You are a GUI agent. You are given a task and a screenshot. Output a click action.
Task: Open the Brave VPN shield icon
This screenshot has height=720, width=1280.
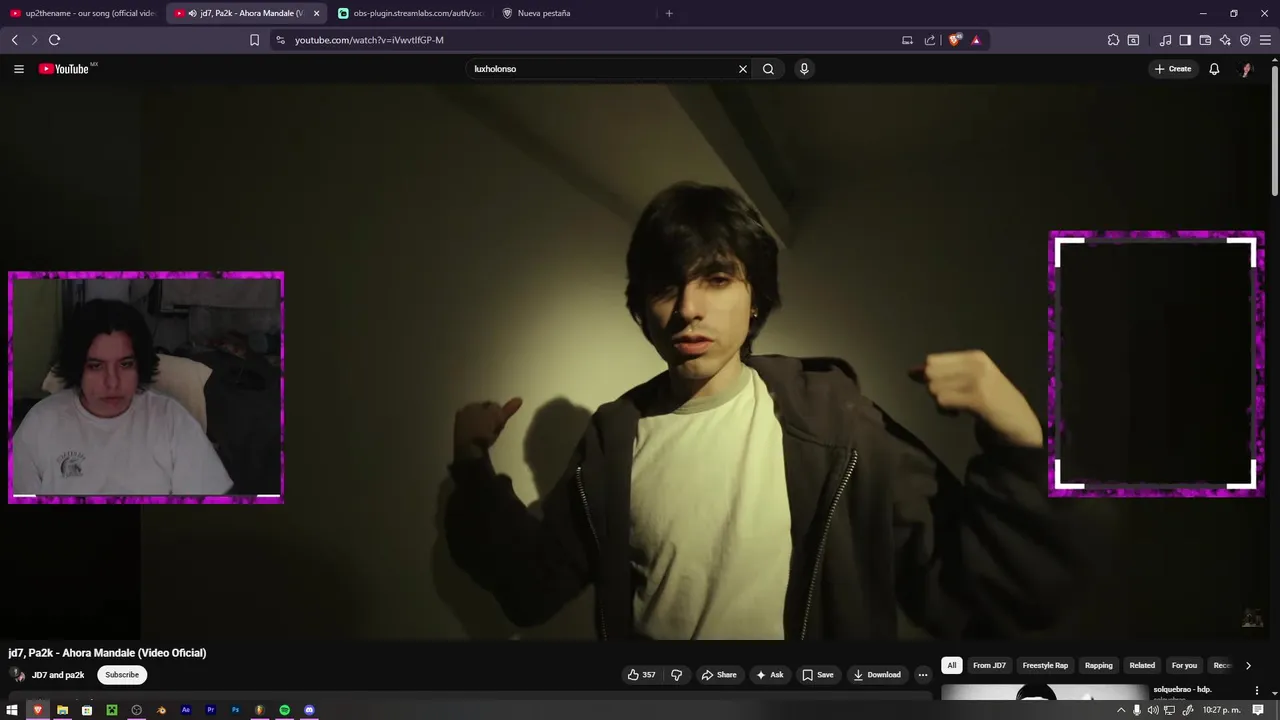tap(1245, 40)
